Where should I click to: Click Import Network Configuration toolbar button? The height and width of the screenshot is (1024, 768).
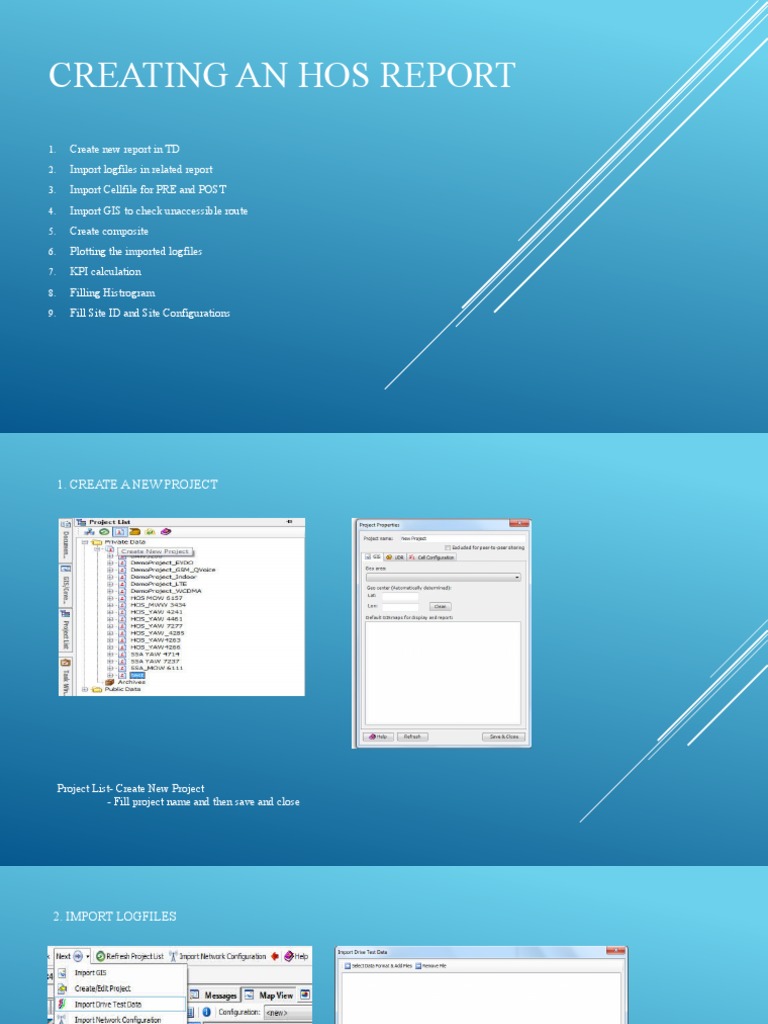217,956
